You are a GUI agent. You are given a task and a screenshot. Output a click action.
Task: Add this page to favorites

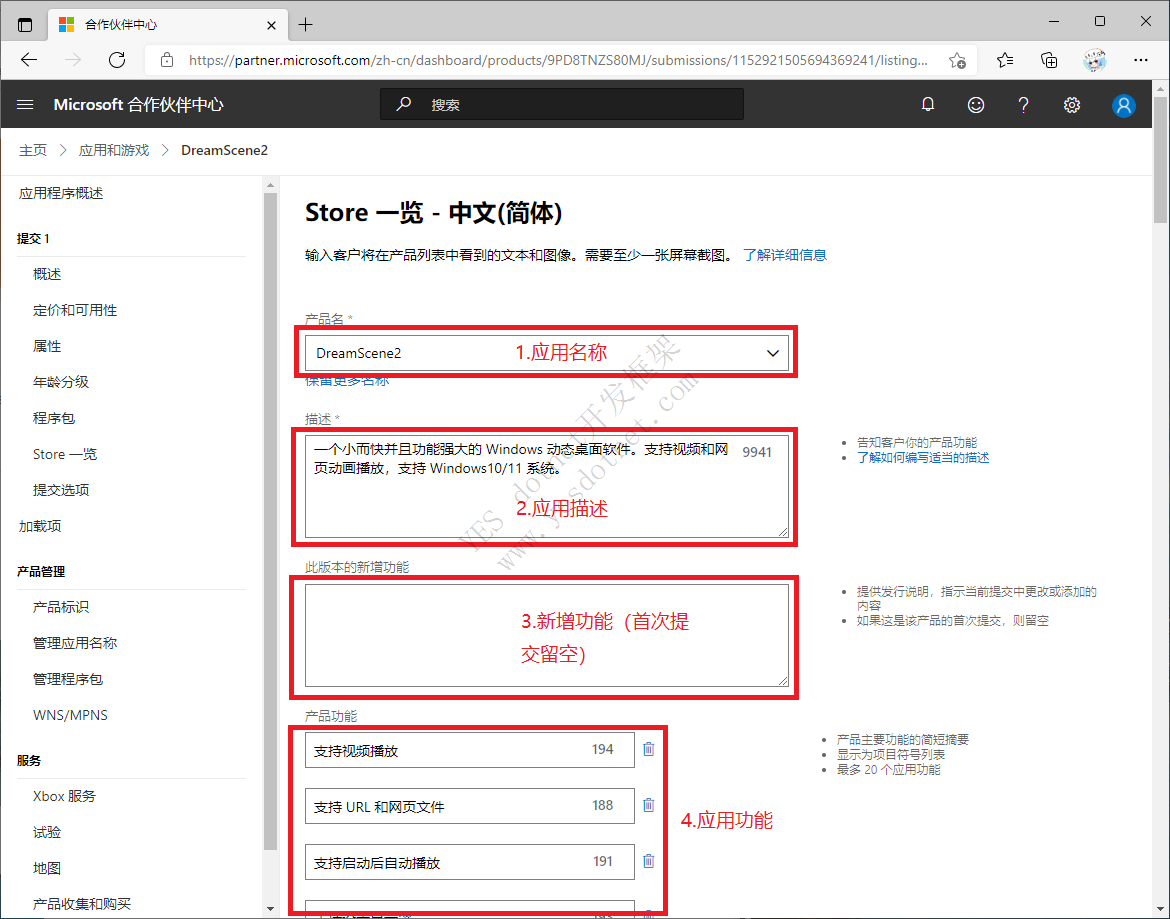tap(957, 60)
